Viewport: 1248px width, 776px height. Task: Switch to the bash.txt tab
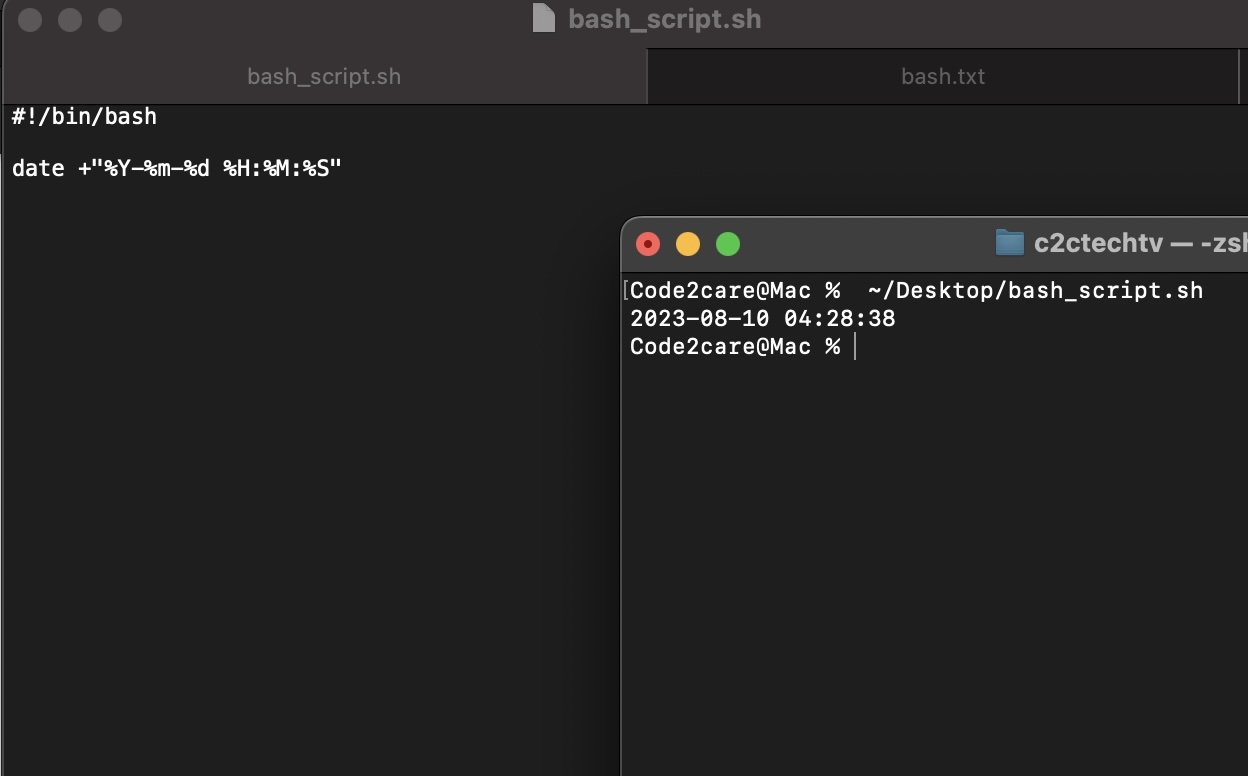point(942,75)
